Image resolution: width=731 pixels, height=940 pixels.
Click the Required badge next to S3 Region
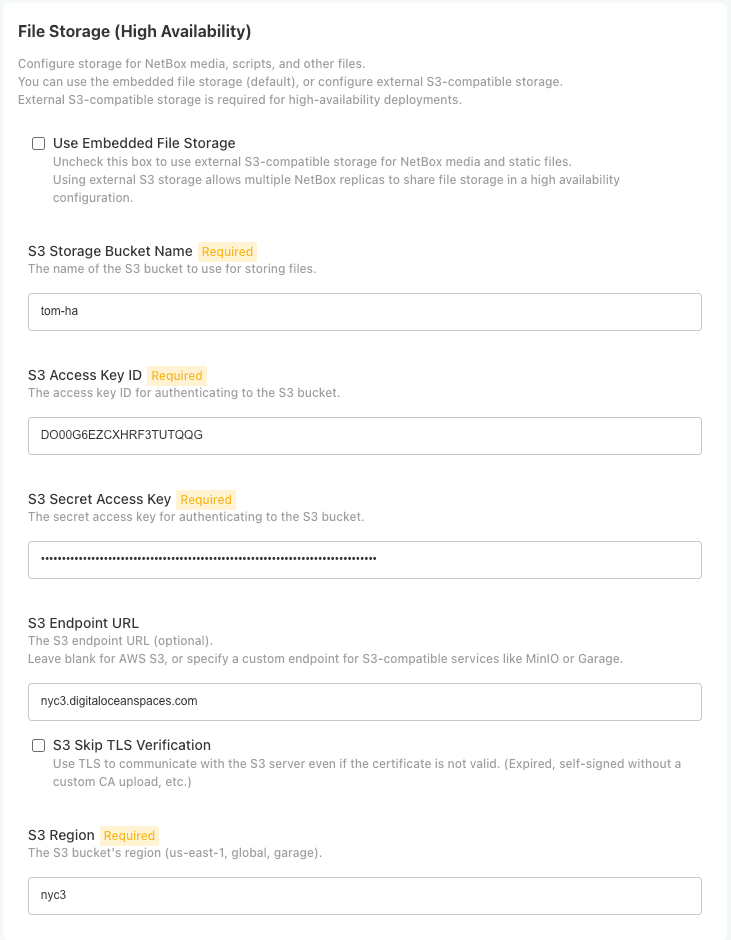coord(129,836)
